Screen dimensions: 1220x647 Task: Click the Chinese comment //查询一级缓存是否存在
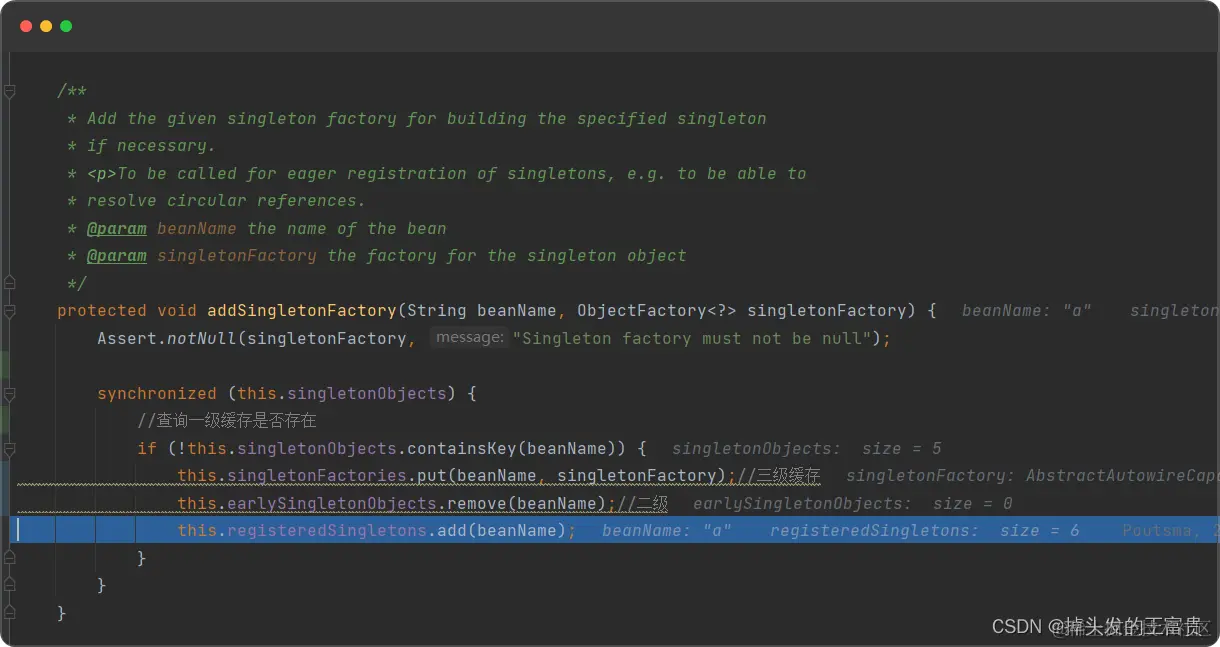[x=227, y=421]
